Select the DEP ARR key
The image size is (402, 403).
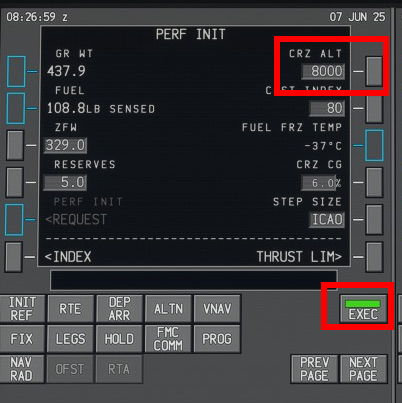(119, 308)
